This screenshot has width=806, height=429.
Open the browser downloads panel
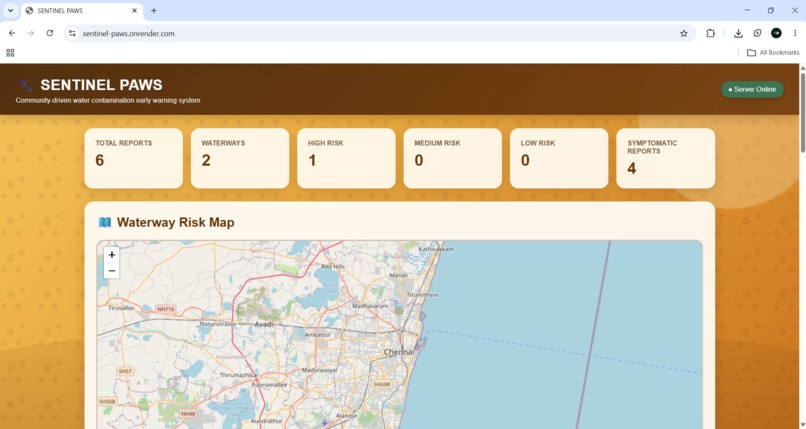[x=738, y=33]
